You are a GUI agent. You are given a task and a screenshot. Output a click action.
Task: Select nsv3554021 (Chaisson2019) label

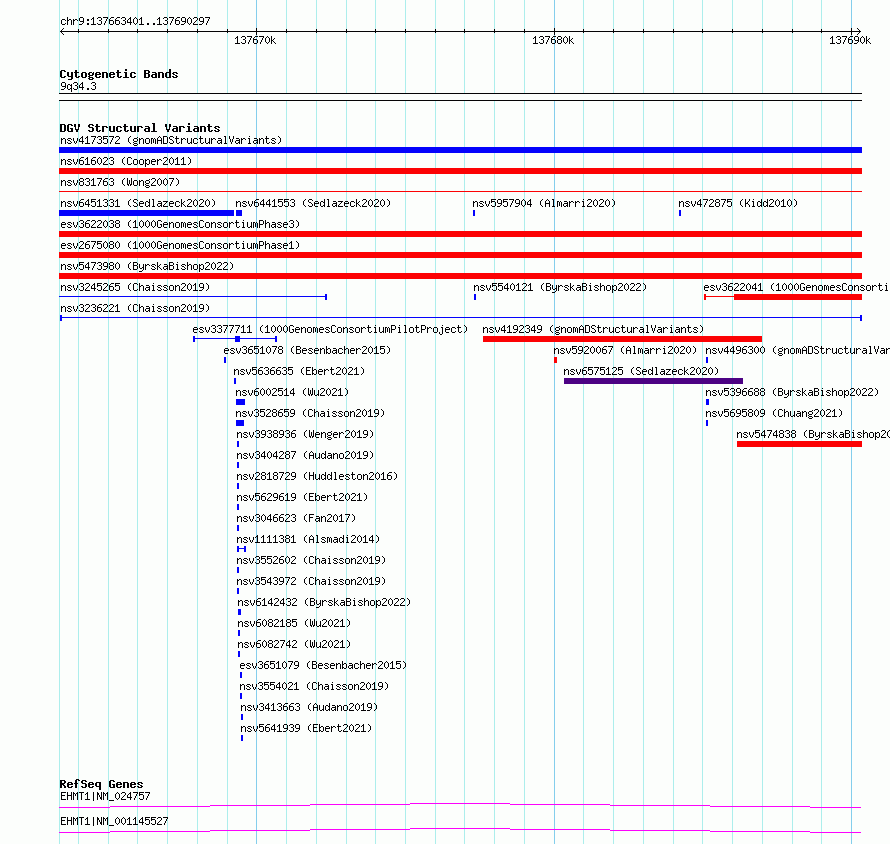[314, 686]
